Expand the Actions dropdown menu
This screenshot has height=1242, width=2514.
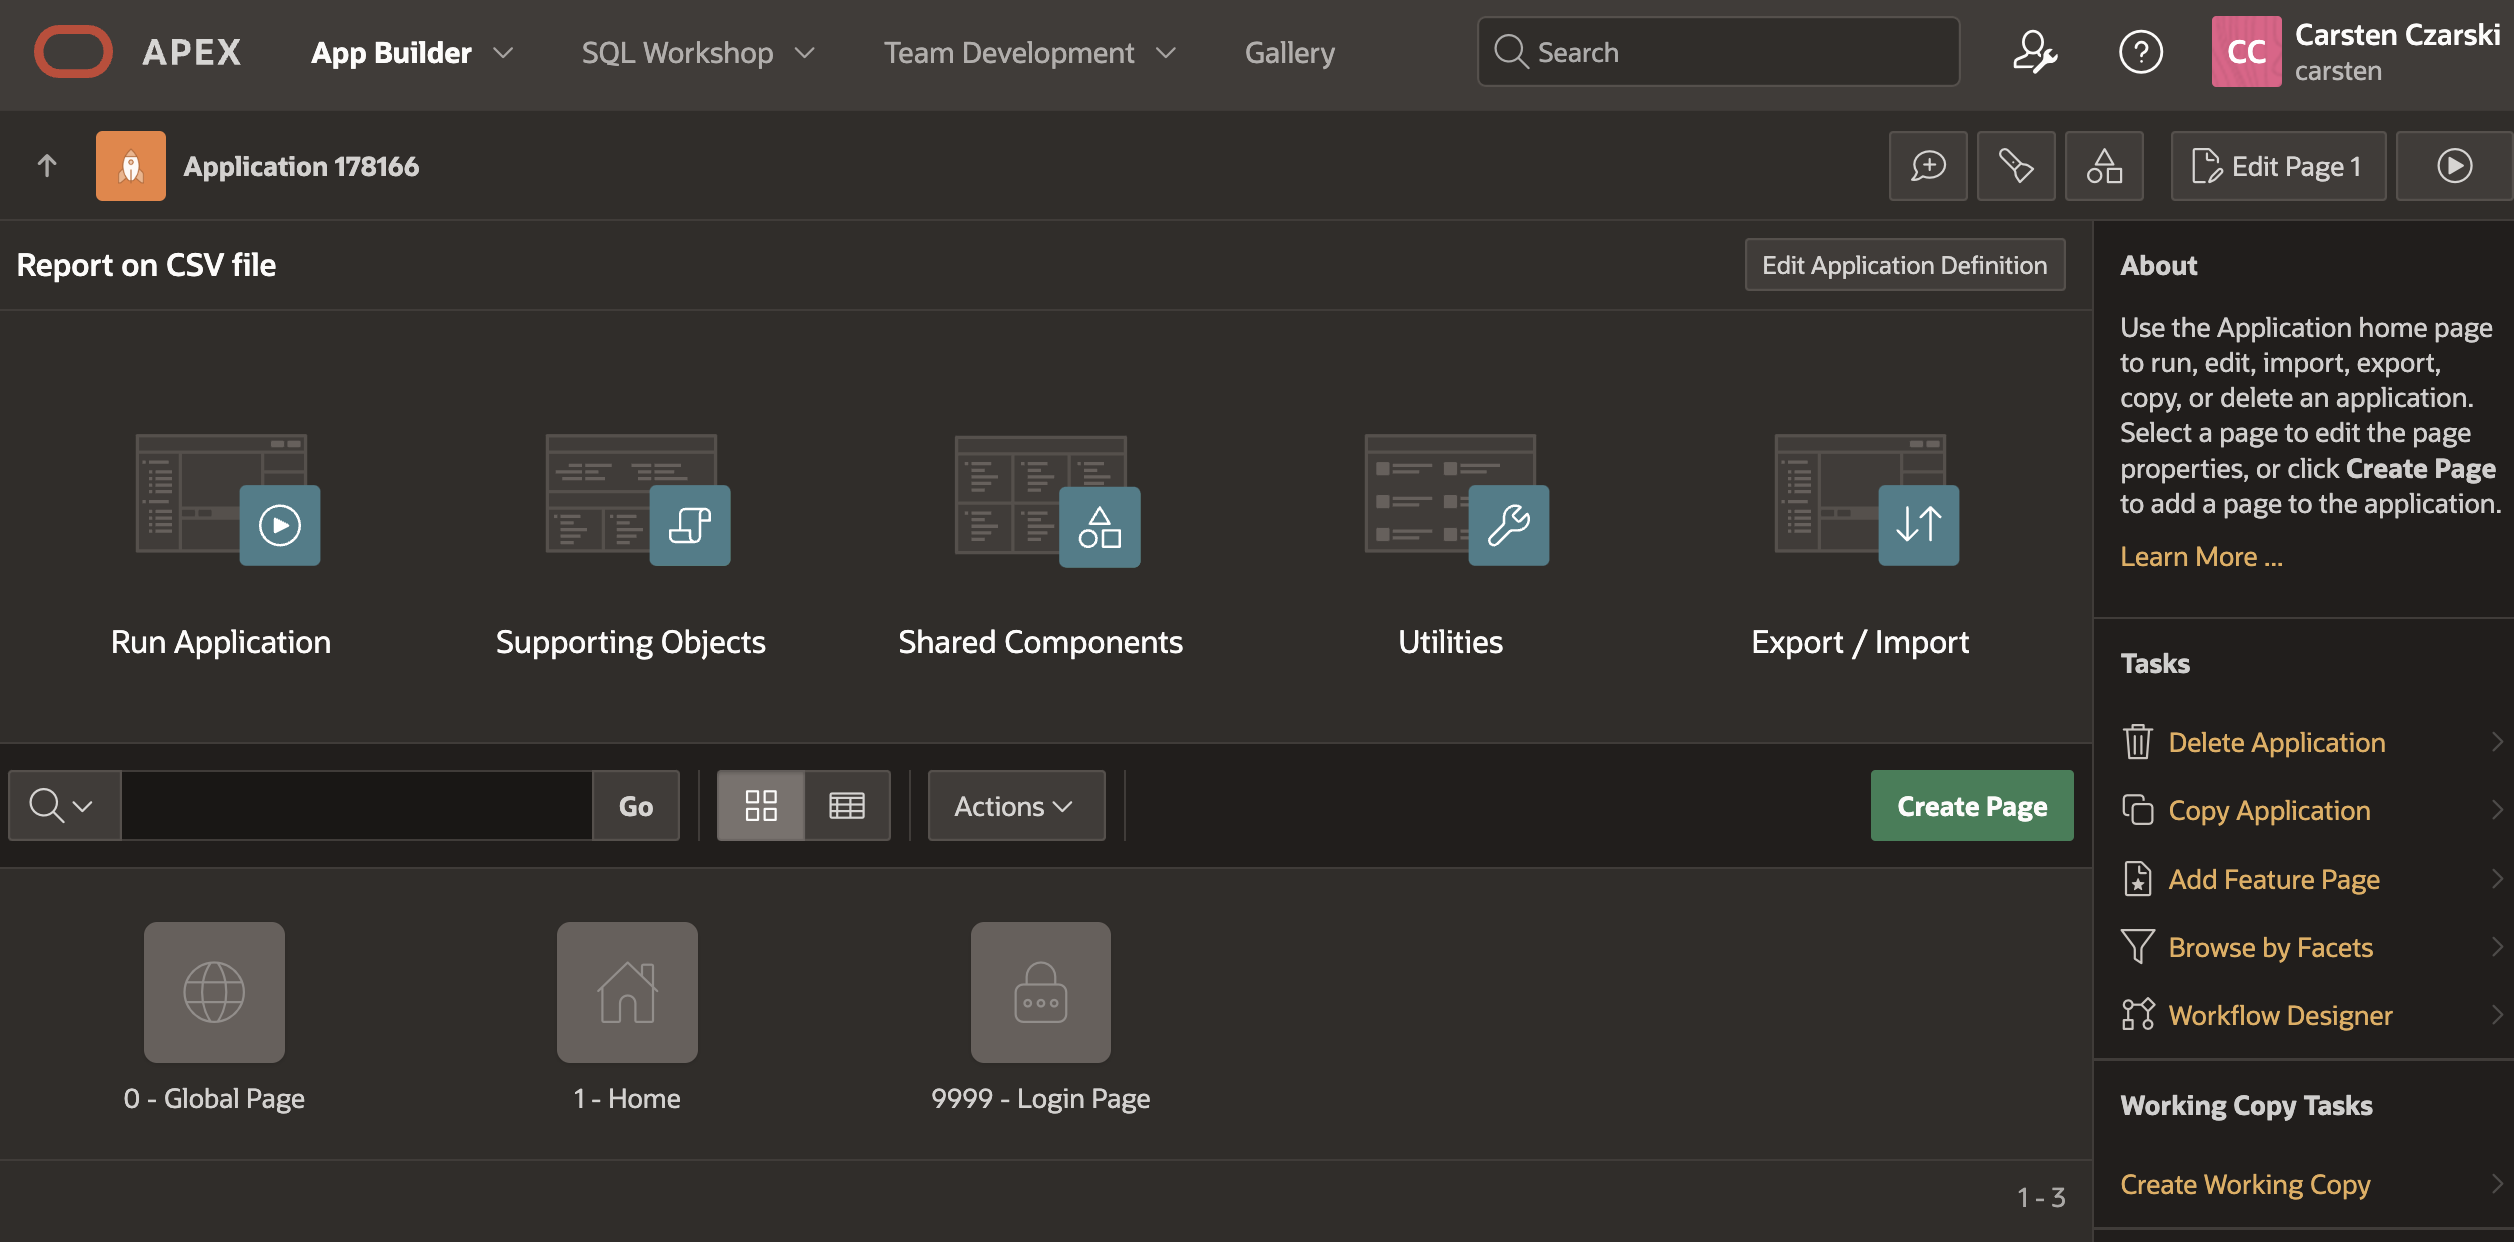click(x=1015, y=806)
